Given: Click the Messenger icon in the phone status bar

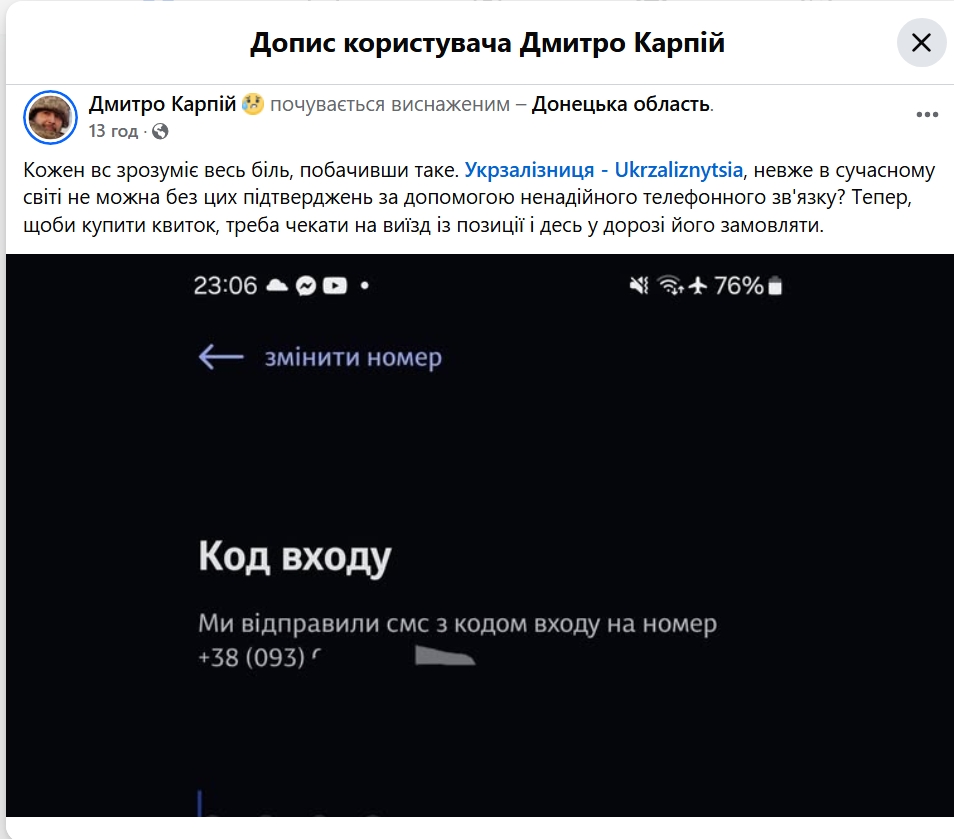Looking at the screenshot, I should 306,286.
